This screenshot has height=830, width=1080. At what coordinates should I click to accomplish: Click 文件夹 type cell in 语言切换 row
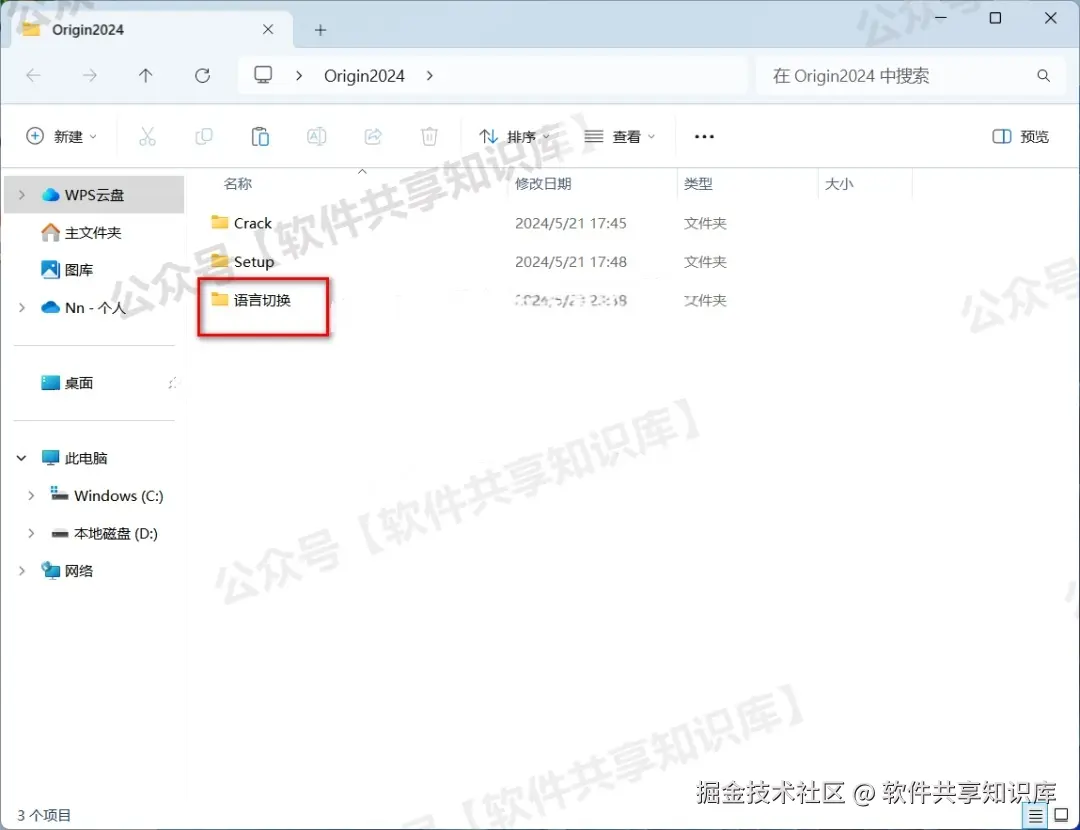coord(705,300)
